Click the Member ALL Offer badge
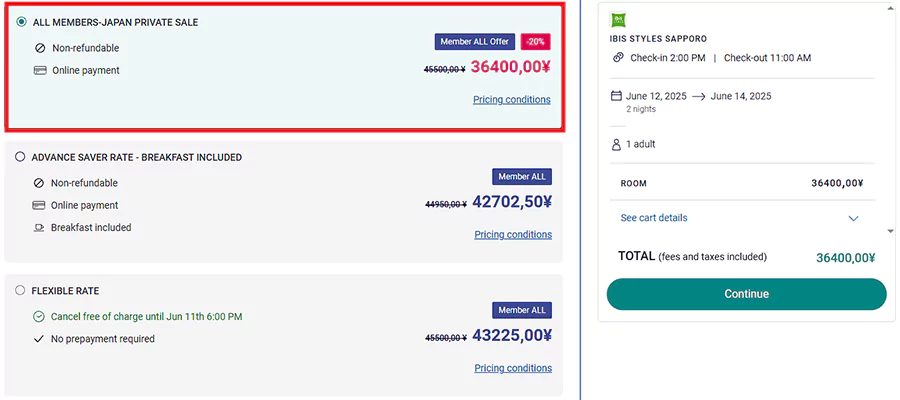The width and height of the screenshot is (900, 400). 474,42
